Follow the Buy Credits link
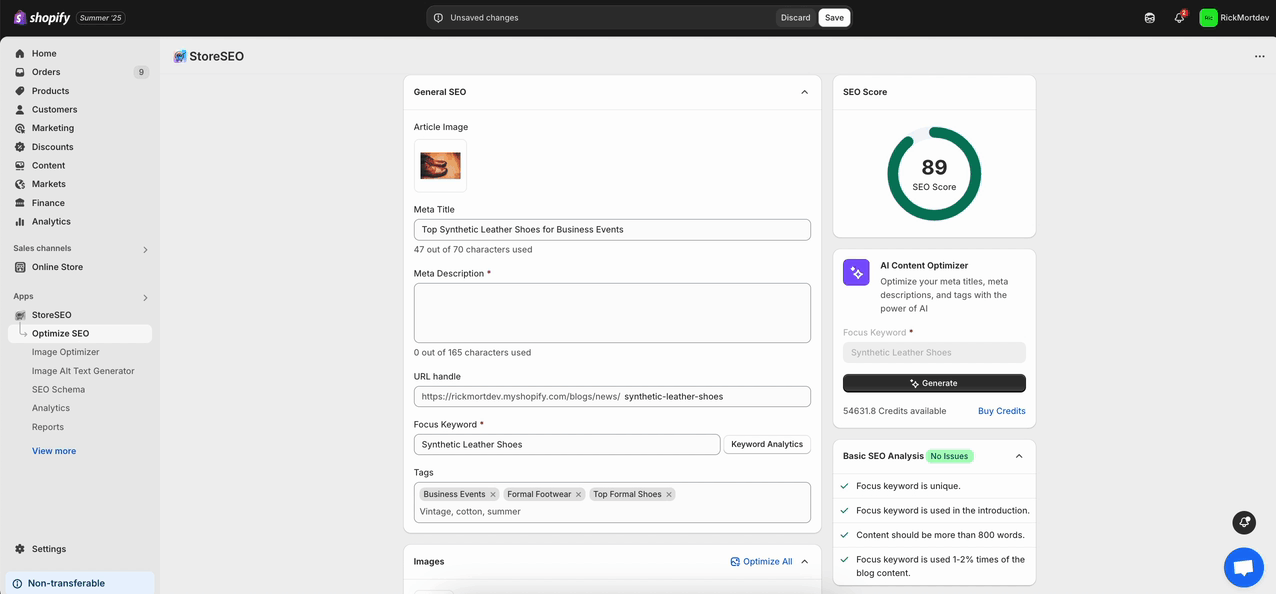This screenshot has height=594, width=1277. tap(1002, 411)
